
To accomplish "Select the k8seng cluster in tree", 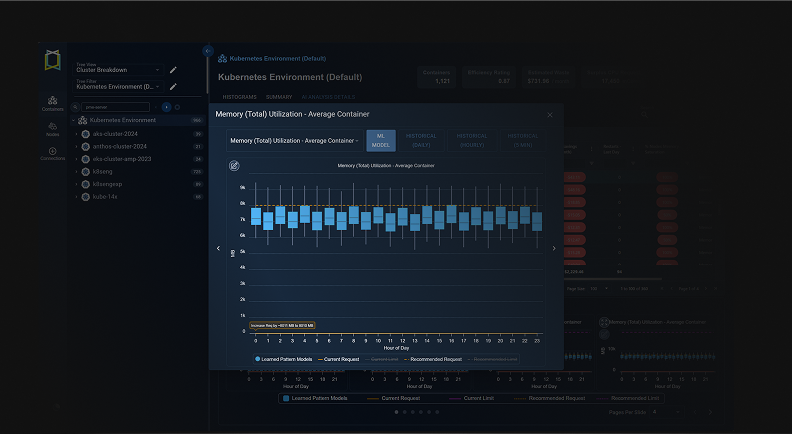I will (x=102, y=171).
